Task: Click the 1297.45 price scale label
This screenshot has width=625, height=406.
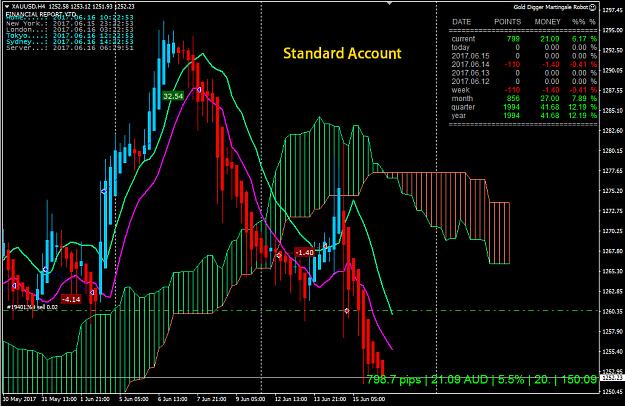Action: (613, 10)
